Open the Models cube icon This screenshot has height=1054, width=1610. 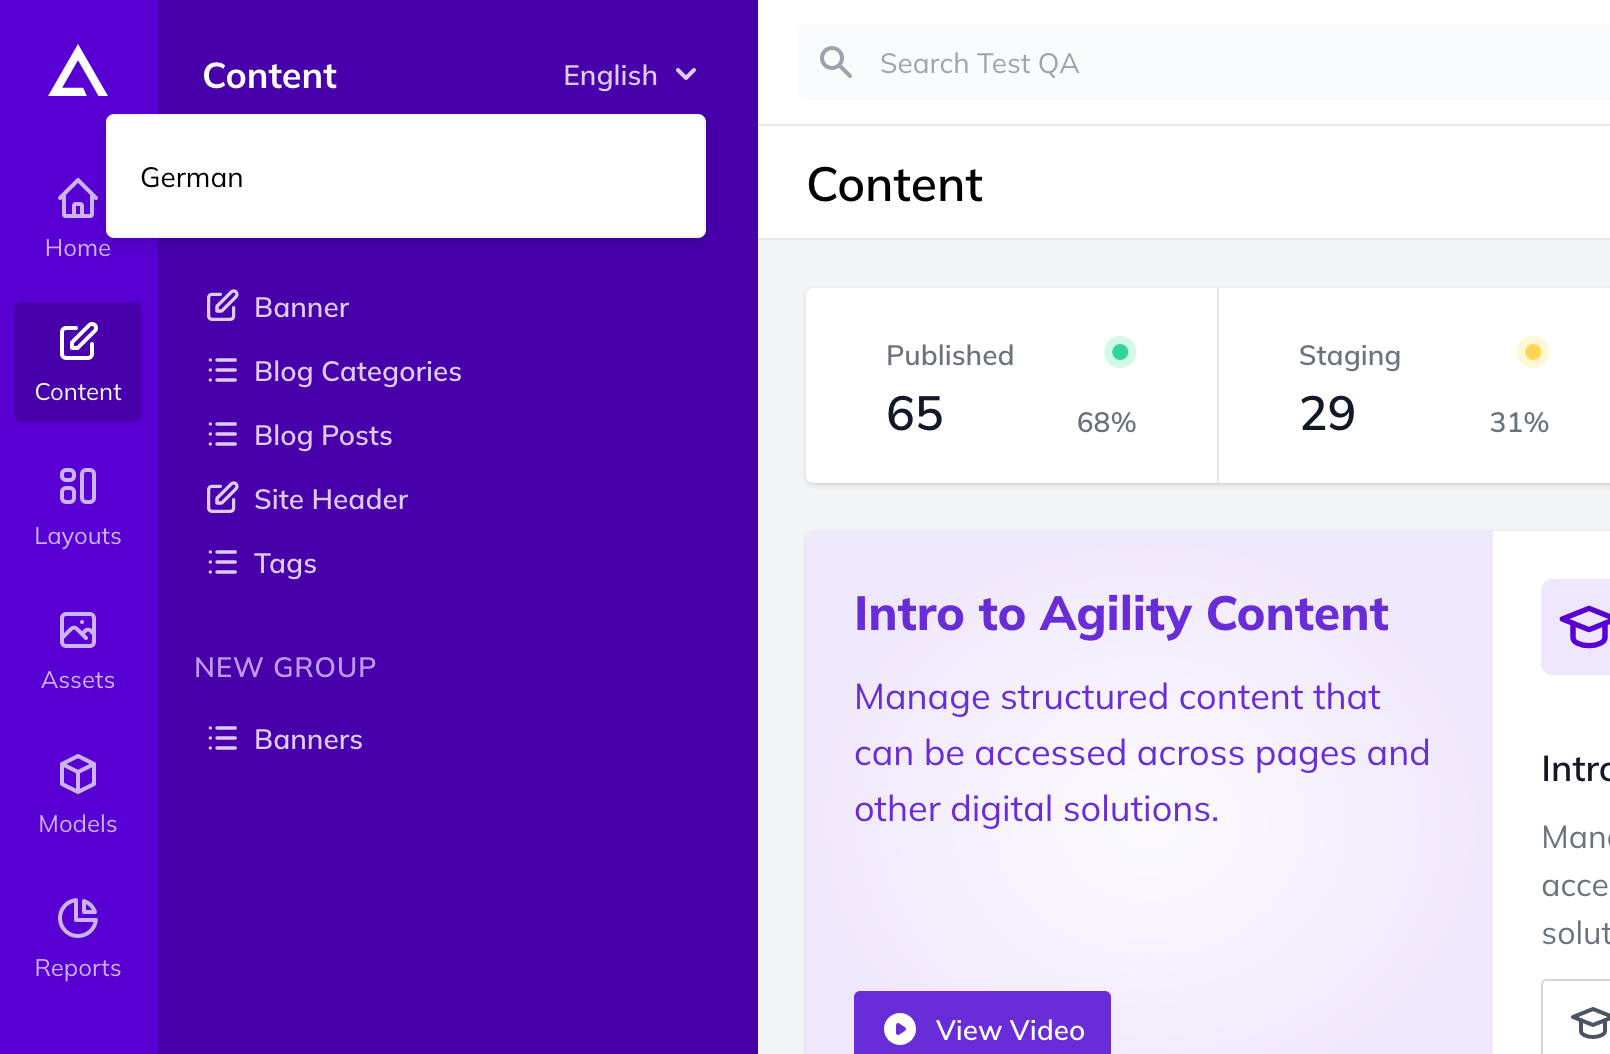(x=78, y=774)
